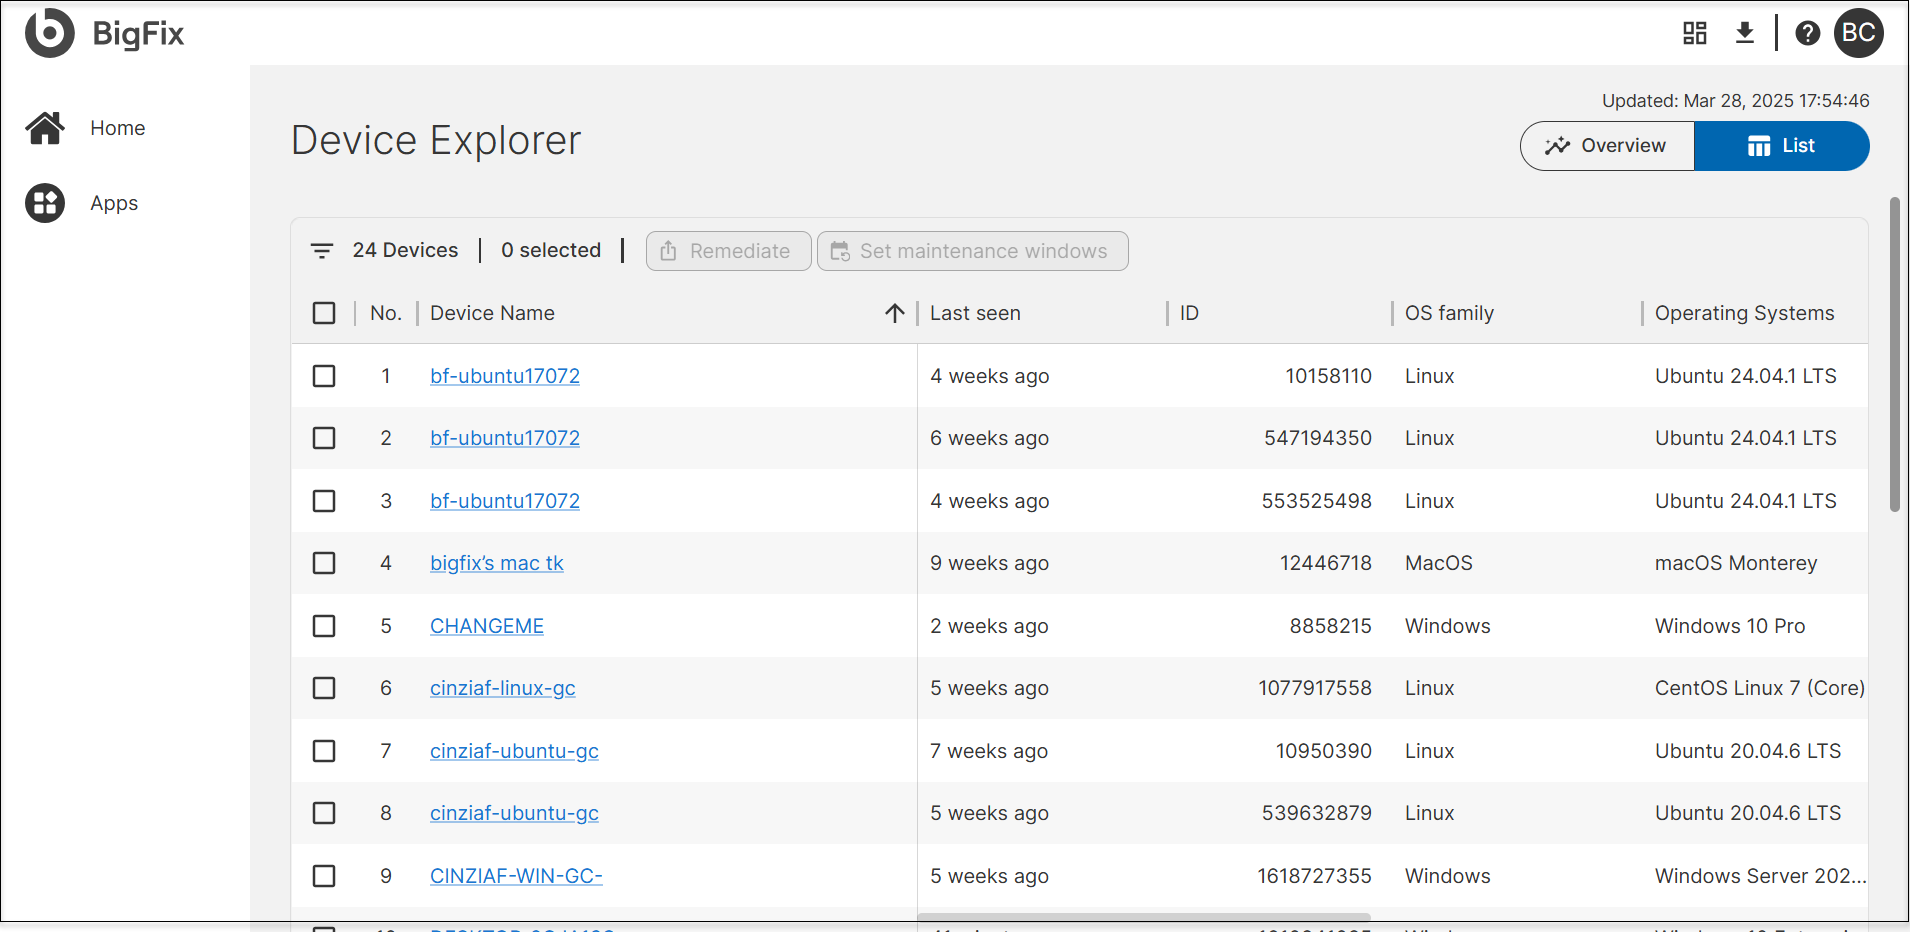Viewport: 1910px width, 932px height.
Task: Click the ID cell 1618727355
Action: 1314,876
